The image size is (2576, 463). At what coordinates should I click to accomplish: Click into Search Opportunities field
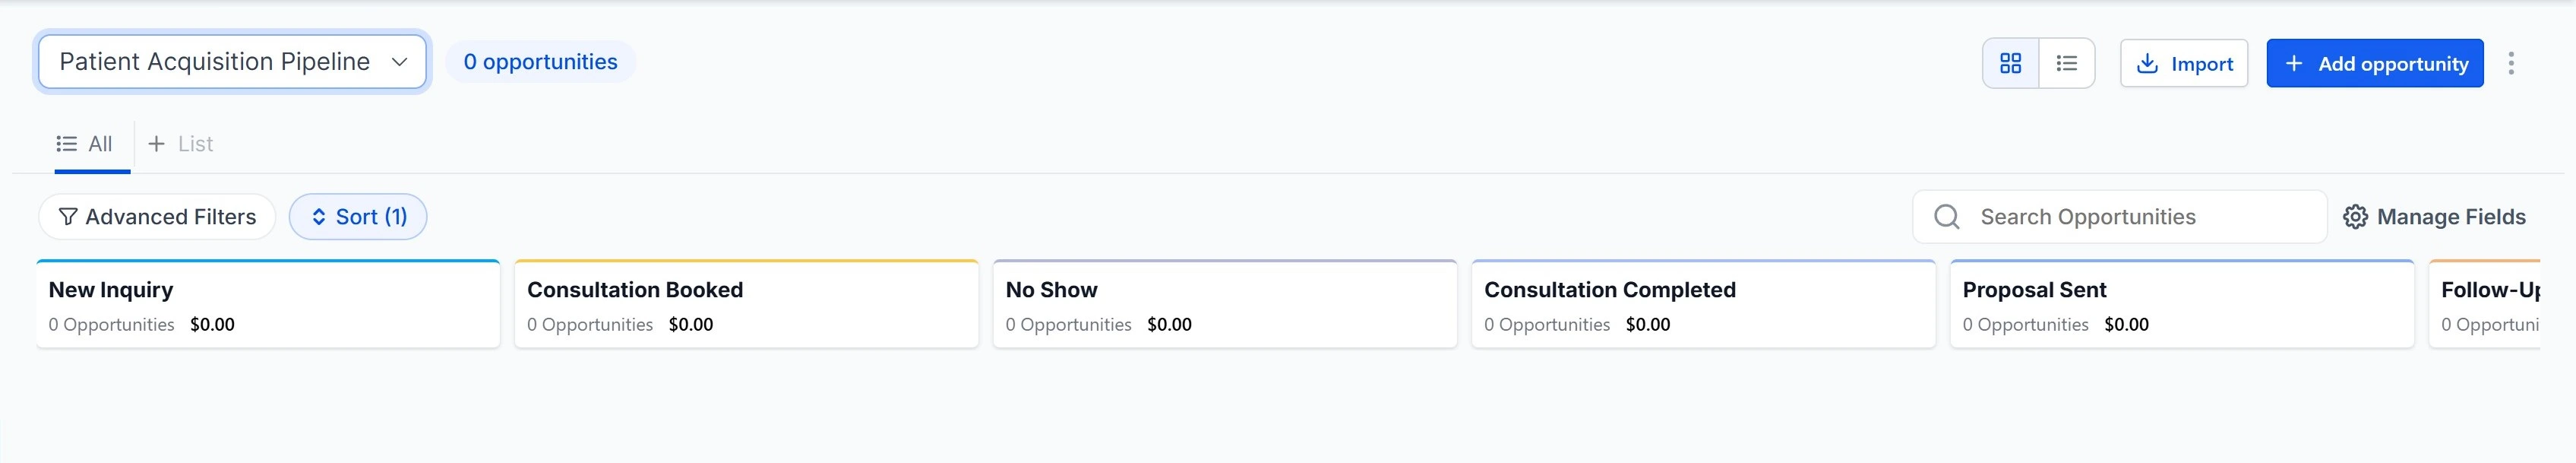(x=2140, y=217)
